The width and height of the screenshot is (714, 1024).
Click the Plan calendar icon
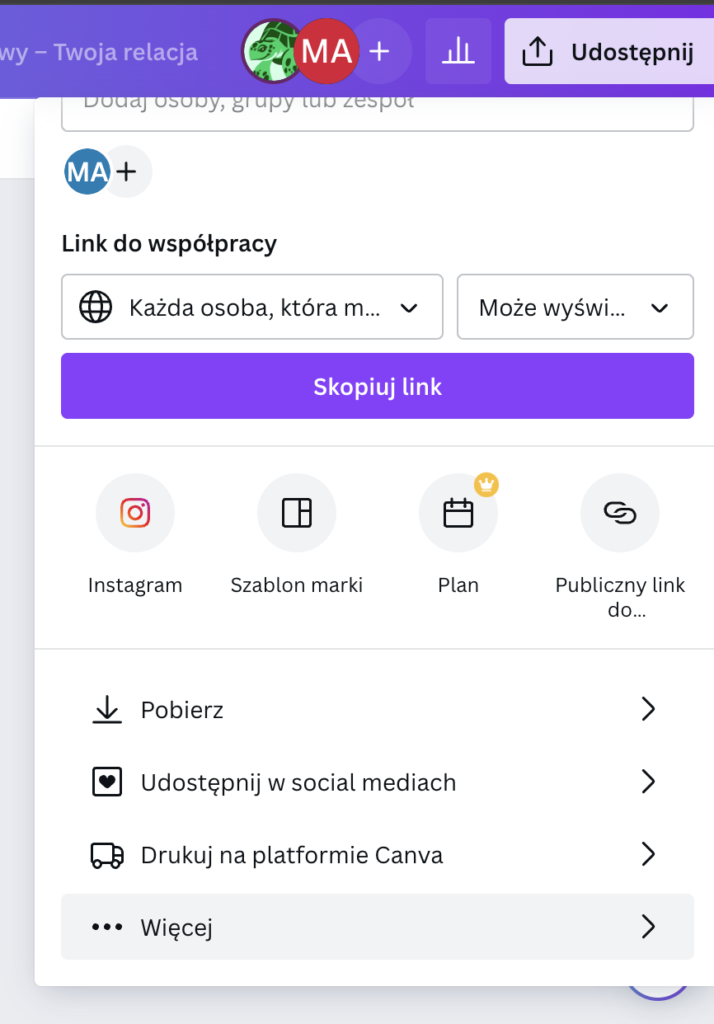(x=458, y=513)
